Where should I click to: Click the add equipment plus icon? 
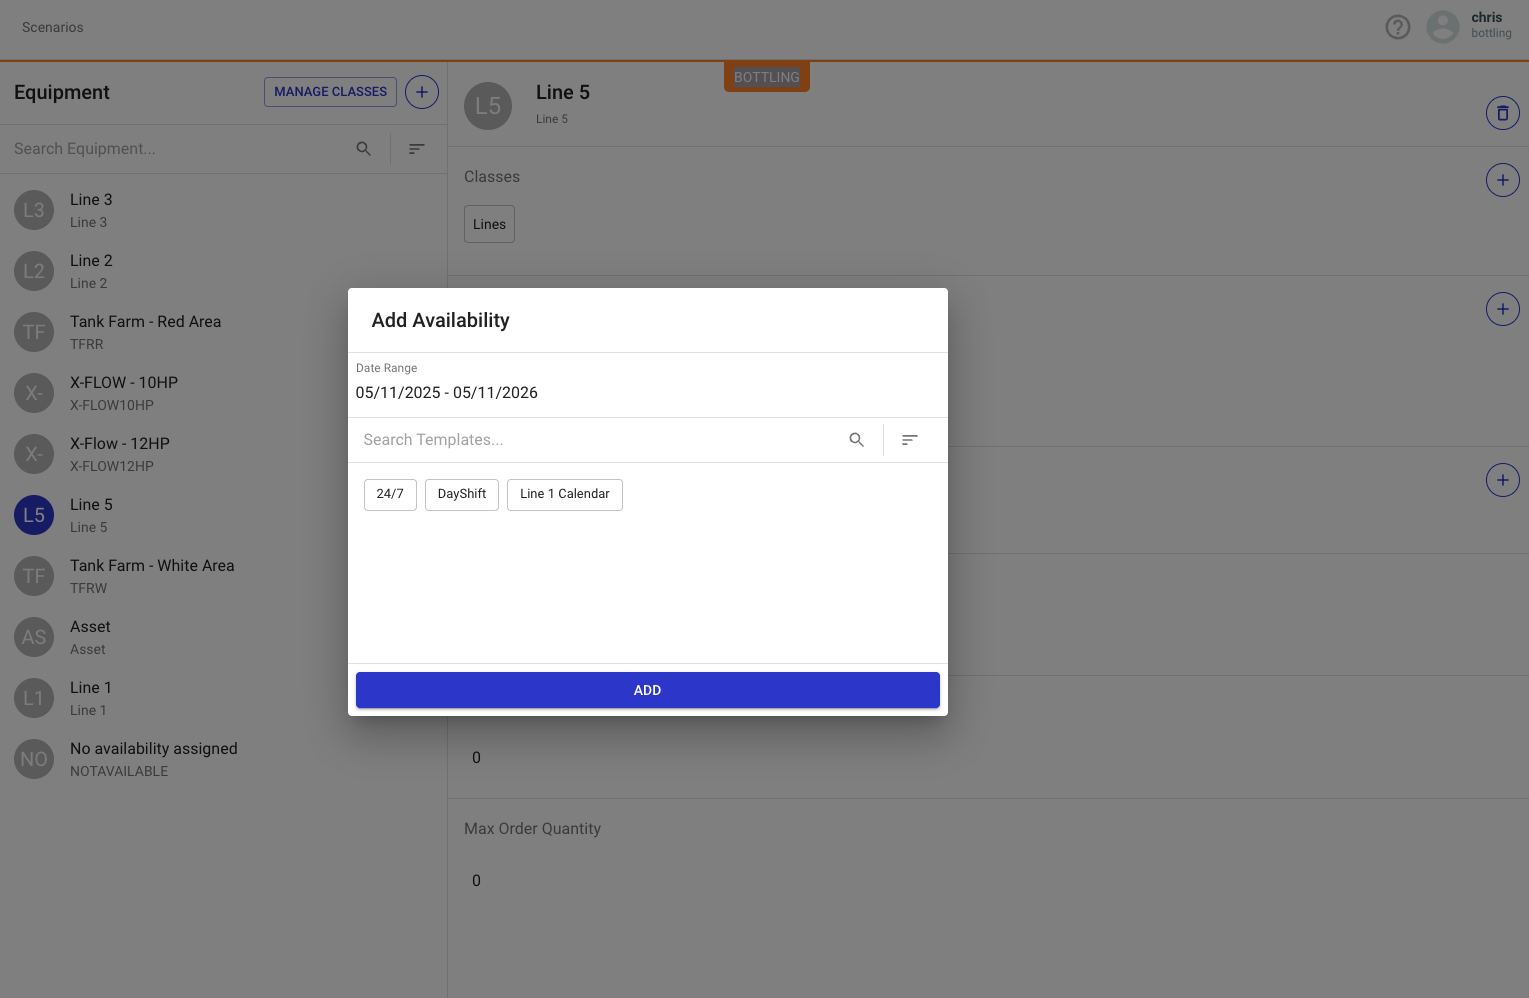(x=422, y=92)
